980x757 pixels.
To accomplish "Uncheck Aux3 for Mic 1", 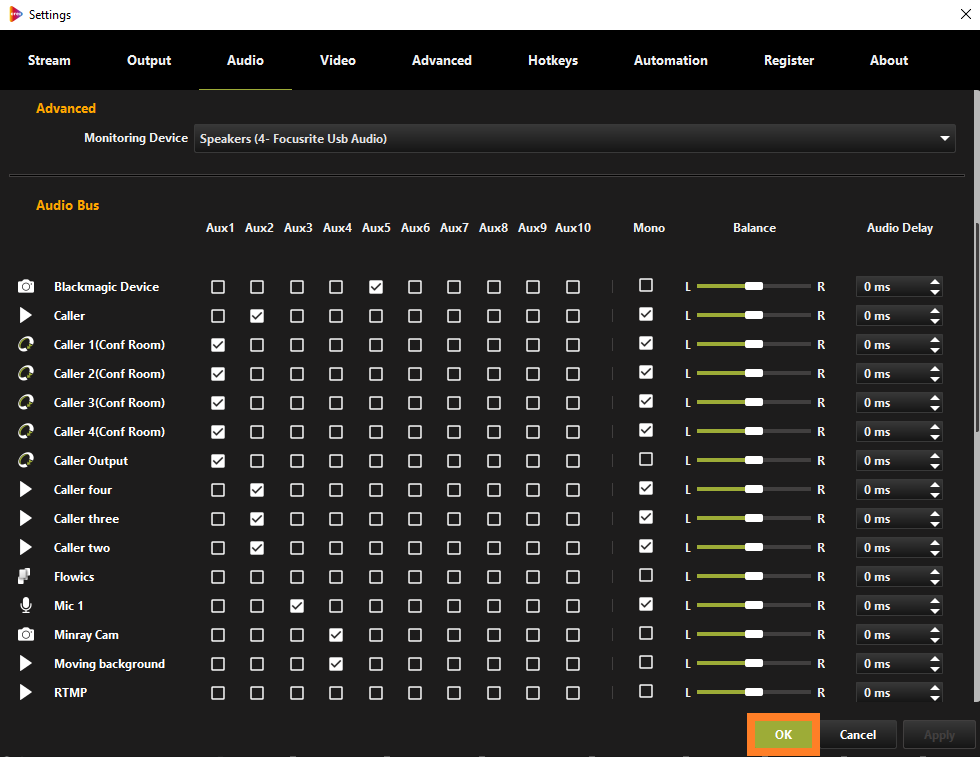I will (297, 606).
